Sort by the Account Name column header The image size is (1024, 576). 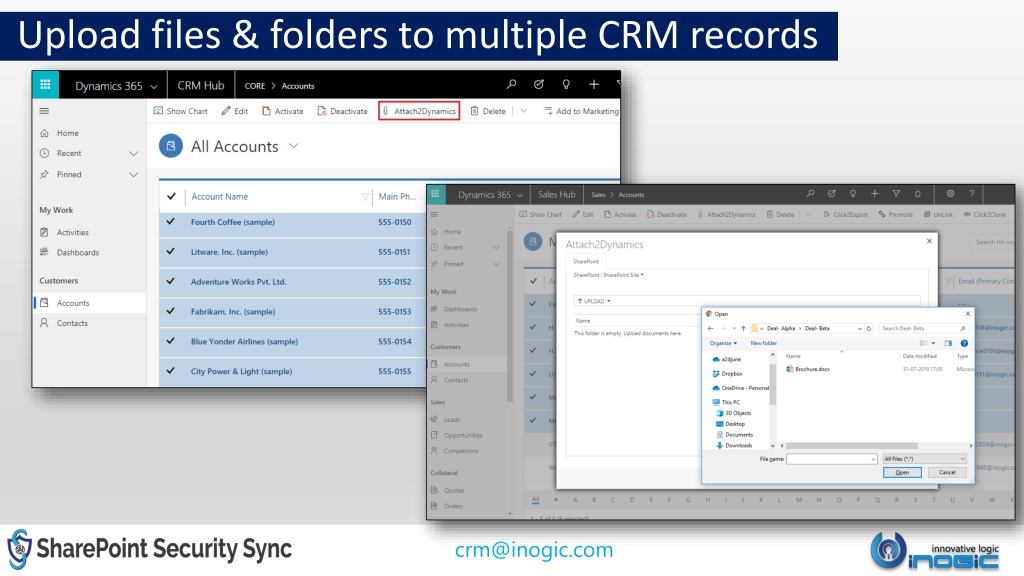(219, 197)
